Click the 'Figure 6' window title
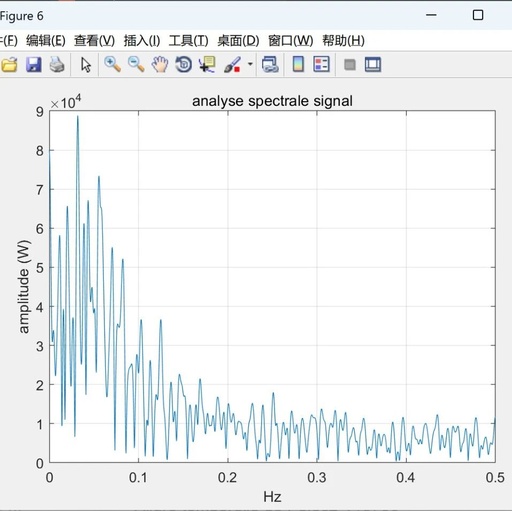Viewport: 512px width, 511px height. click(x=22, y=16)
